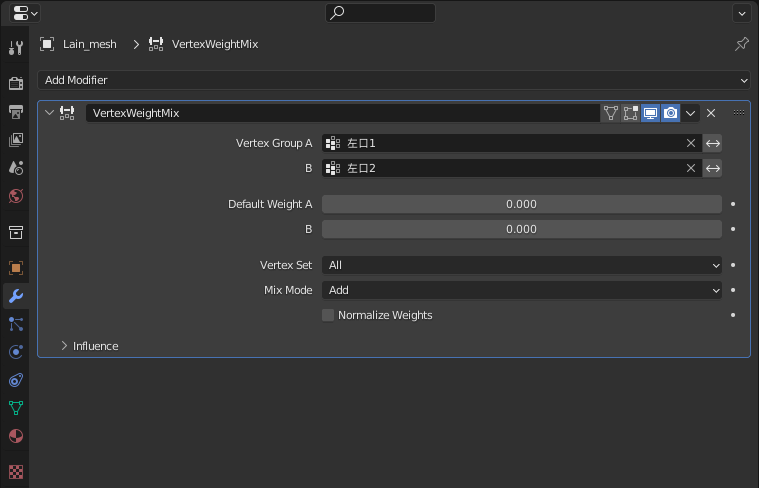This screenshot has height=488, width=759.
Task: Remove the VertexWeightMix modifier
Action: 711,113
